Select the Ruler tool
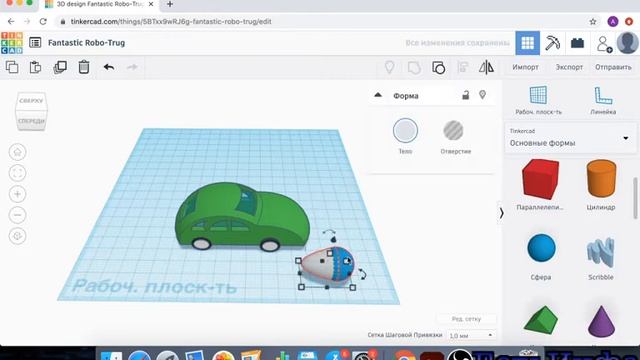640x360 pixels. coord(603,100)
